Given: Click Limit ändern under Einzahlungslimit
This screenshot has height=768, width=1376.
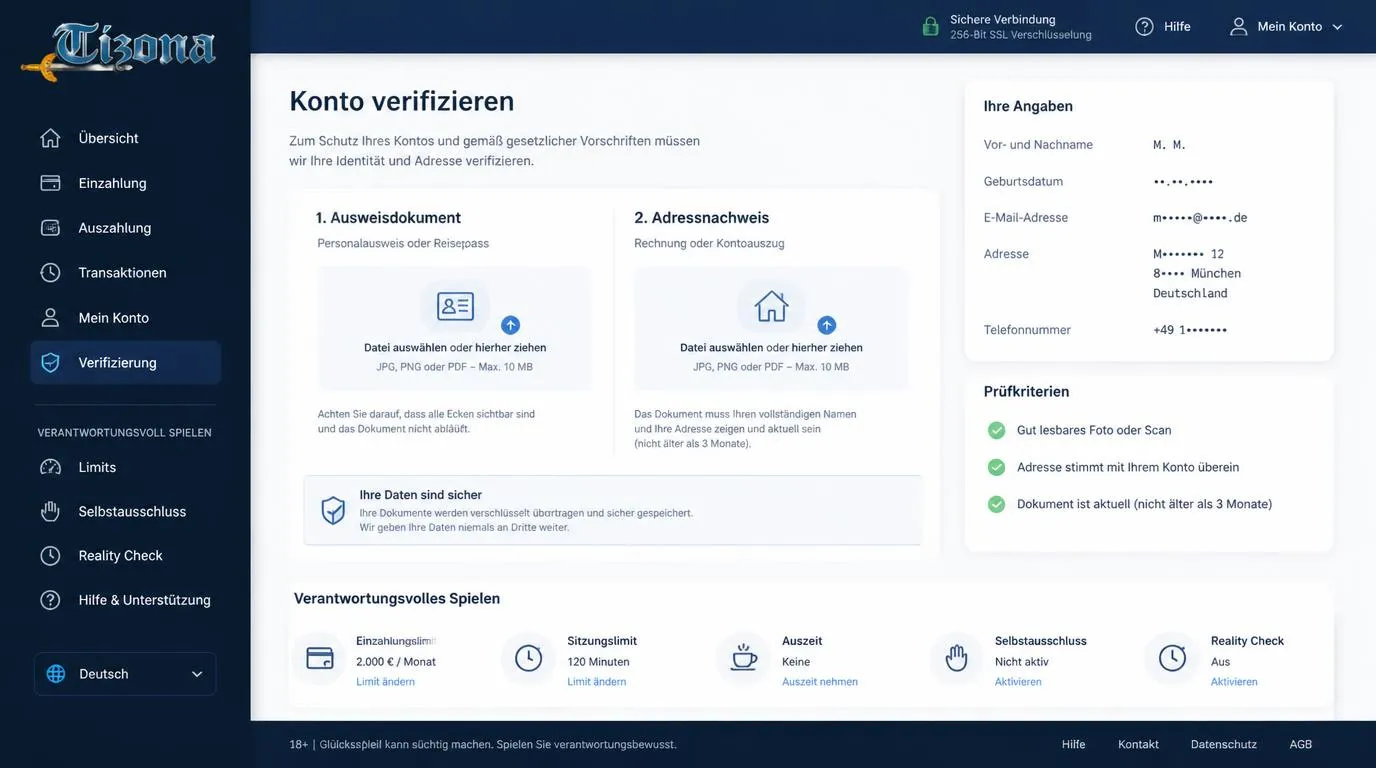Looking at the screenshot, I should coord(385,682).
